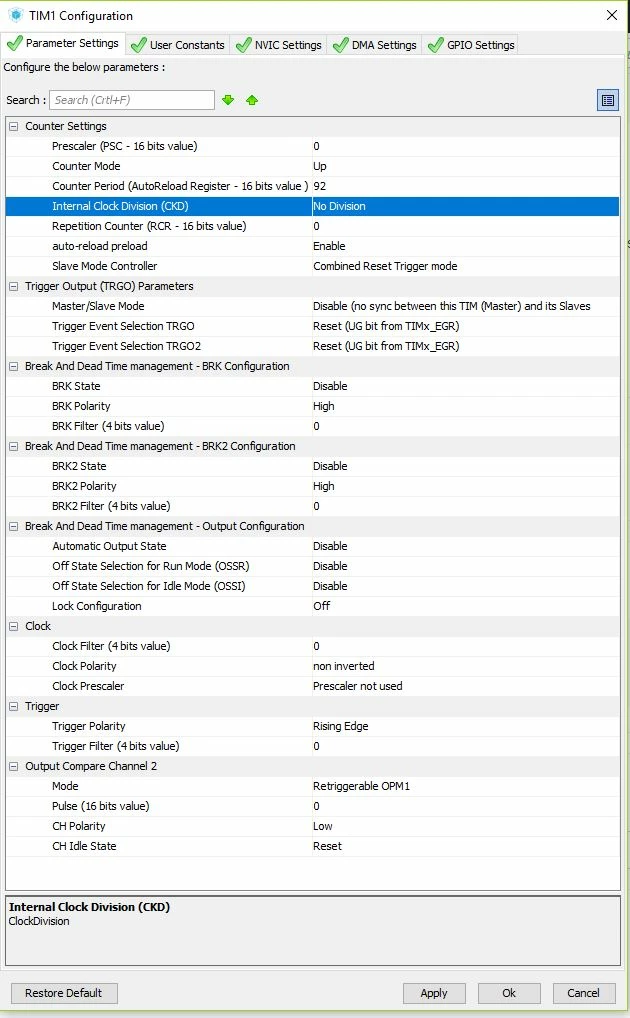630x1018 pixels.
Task: Click into the Search field
Action: click(x=132, y=100)
